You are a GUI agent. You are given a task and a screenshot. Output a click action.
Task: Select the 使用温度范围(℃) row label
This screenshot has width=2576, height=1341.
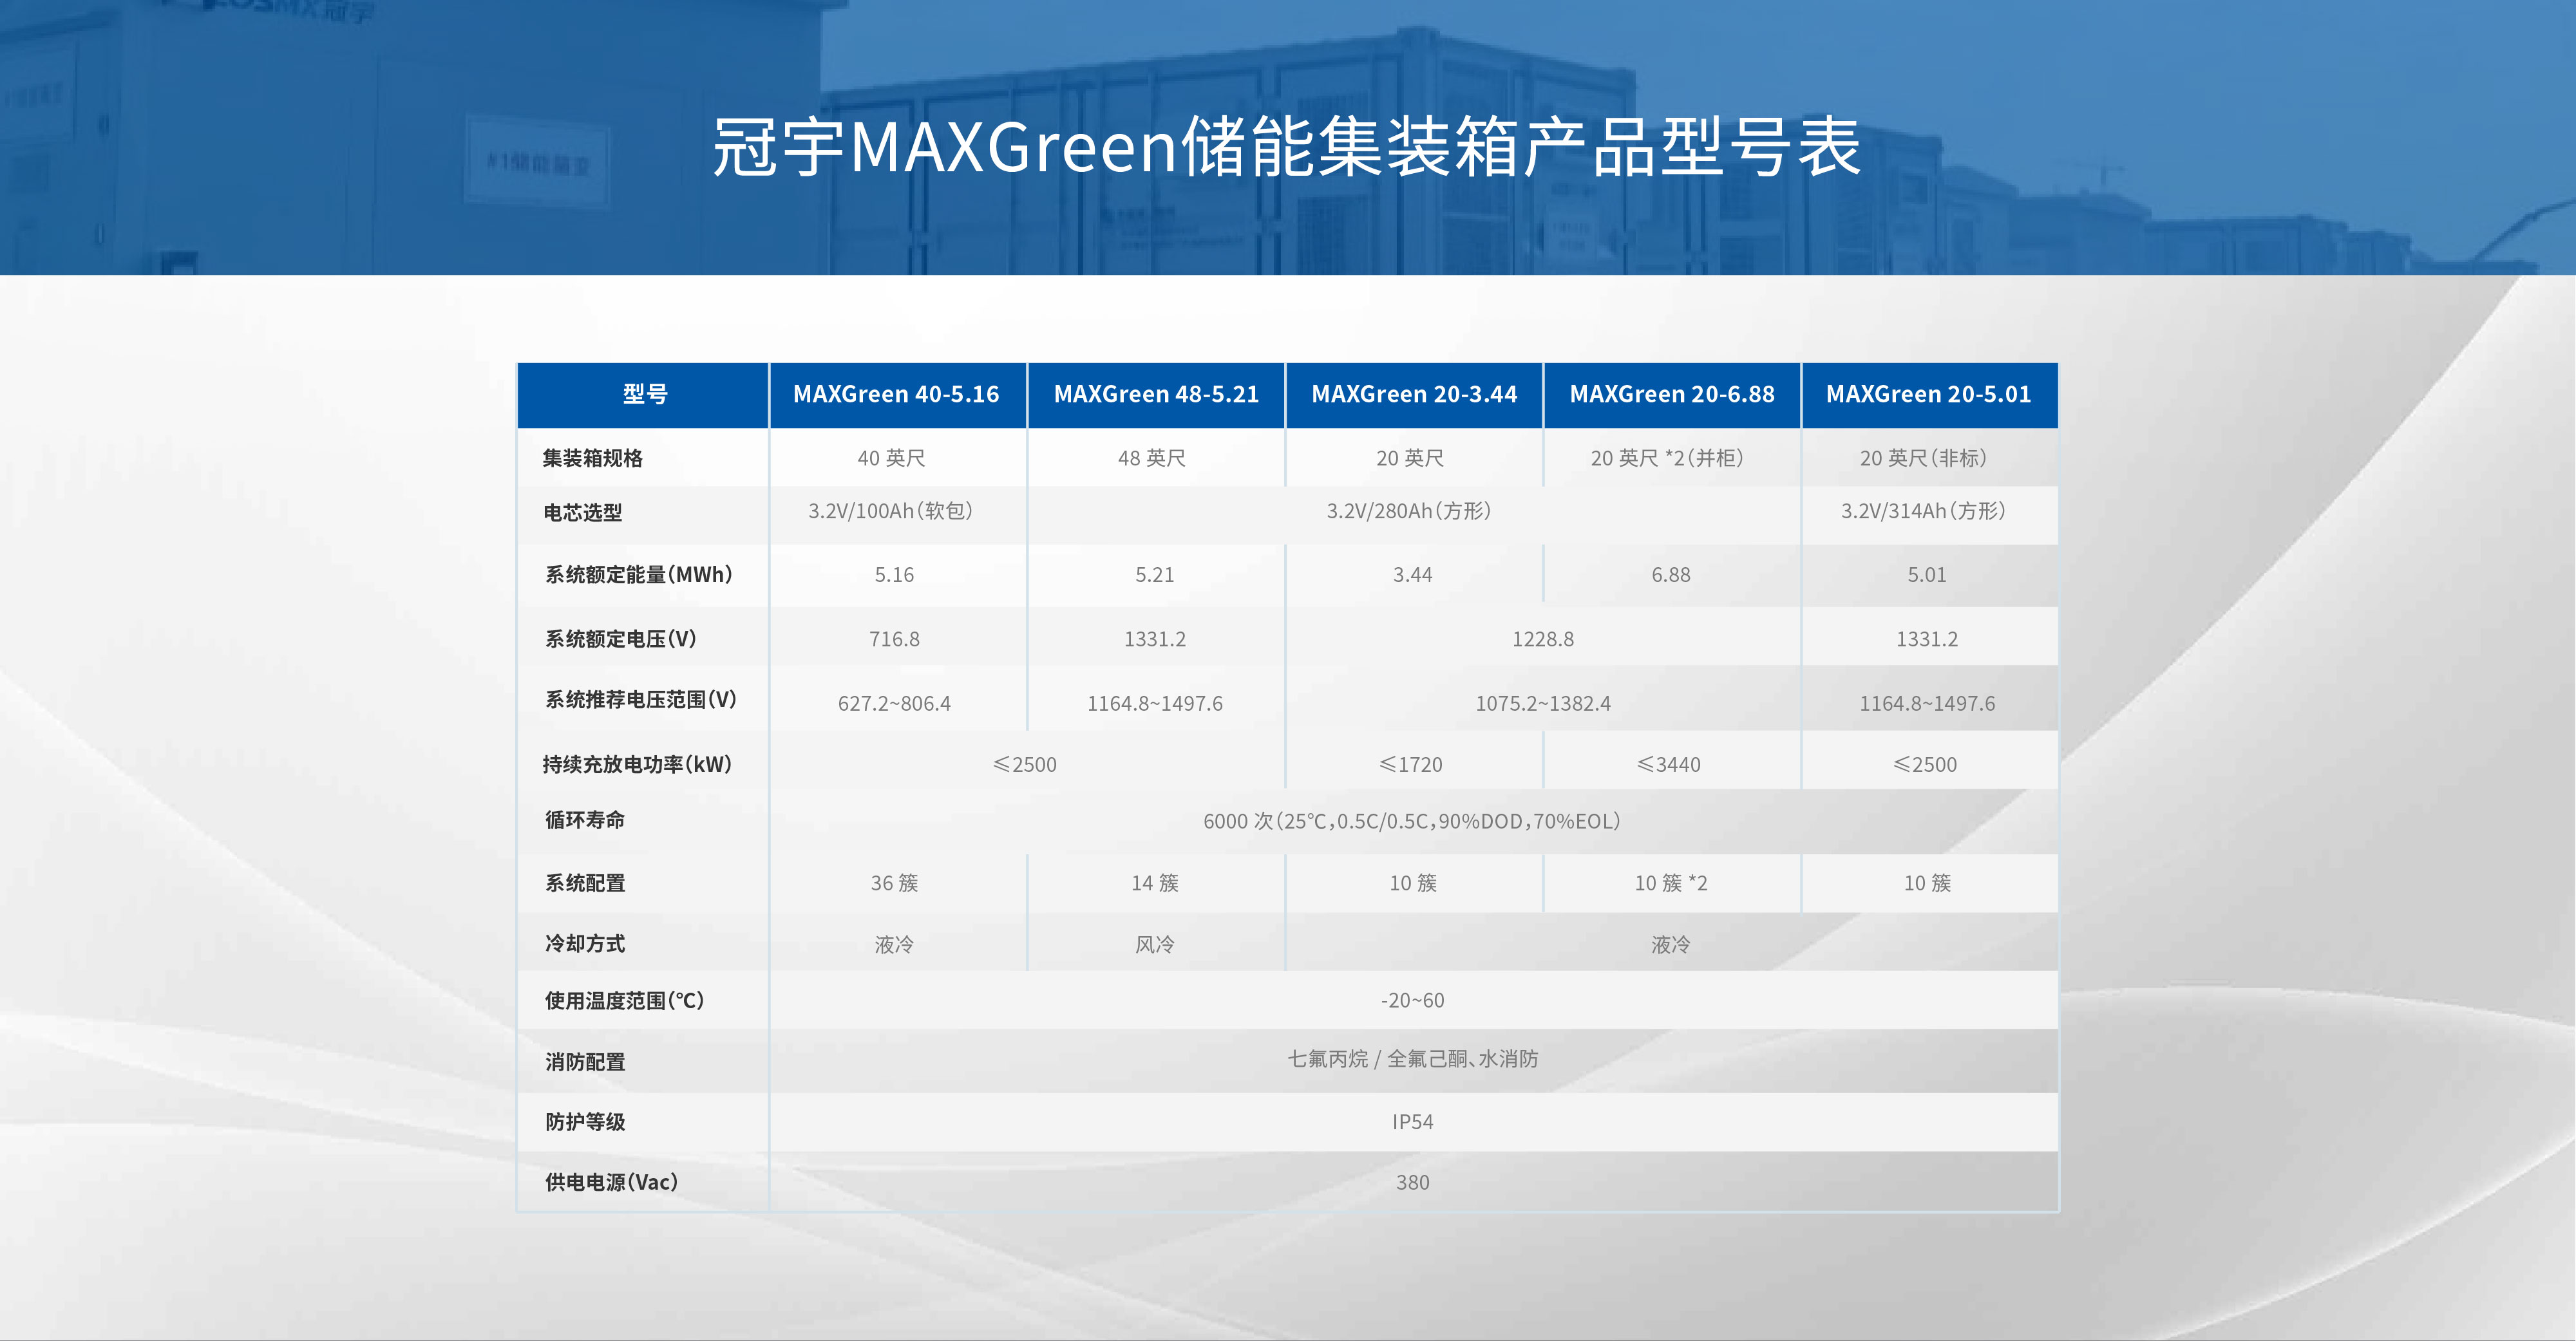point(625,1001)
